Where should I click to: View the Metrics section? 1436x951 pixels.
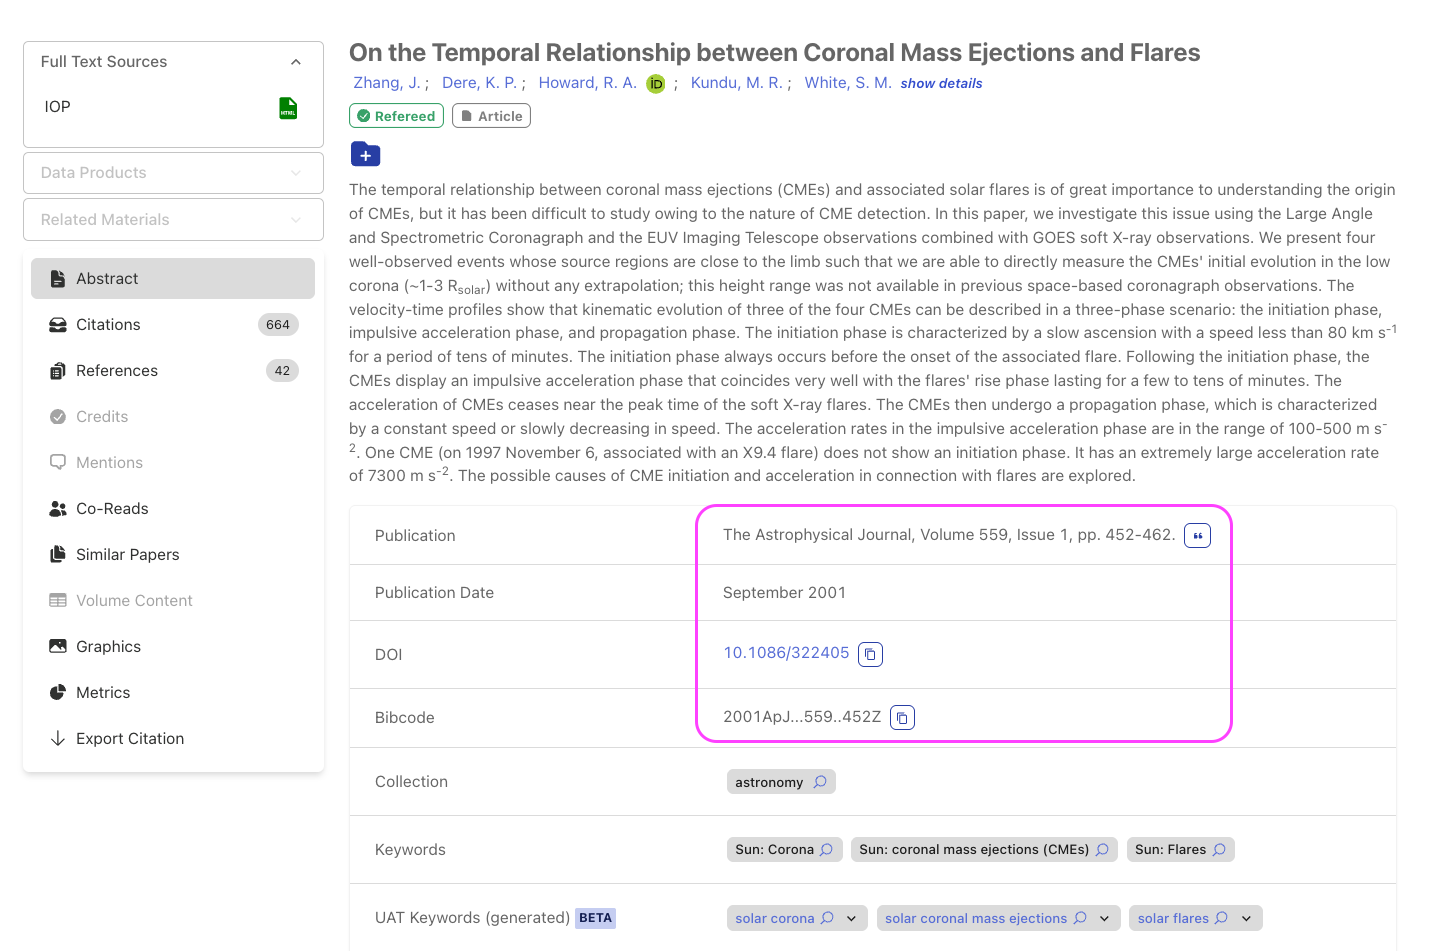tap(103, 693)
